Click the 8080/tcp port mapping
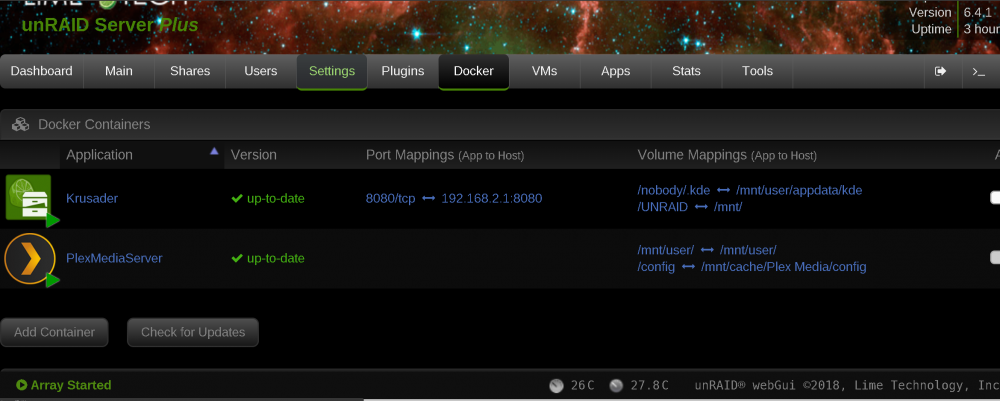The height and width of the screenshot is (401, 1000). [x=390, y=198]
